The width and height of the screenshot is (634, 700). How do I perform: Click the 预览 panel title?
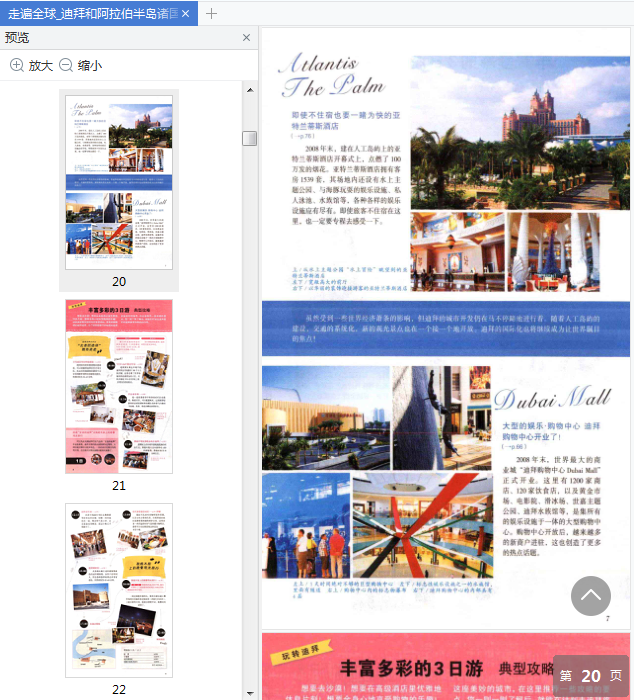coord(17,38)
